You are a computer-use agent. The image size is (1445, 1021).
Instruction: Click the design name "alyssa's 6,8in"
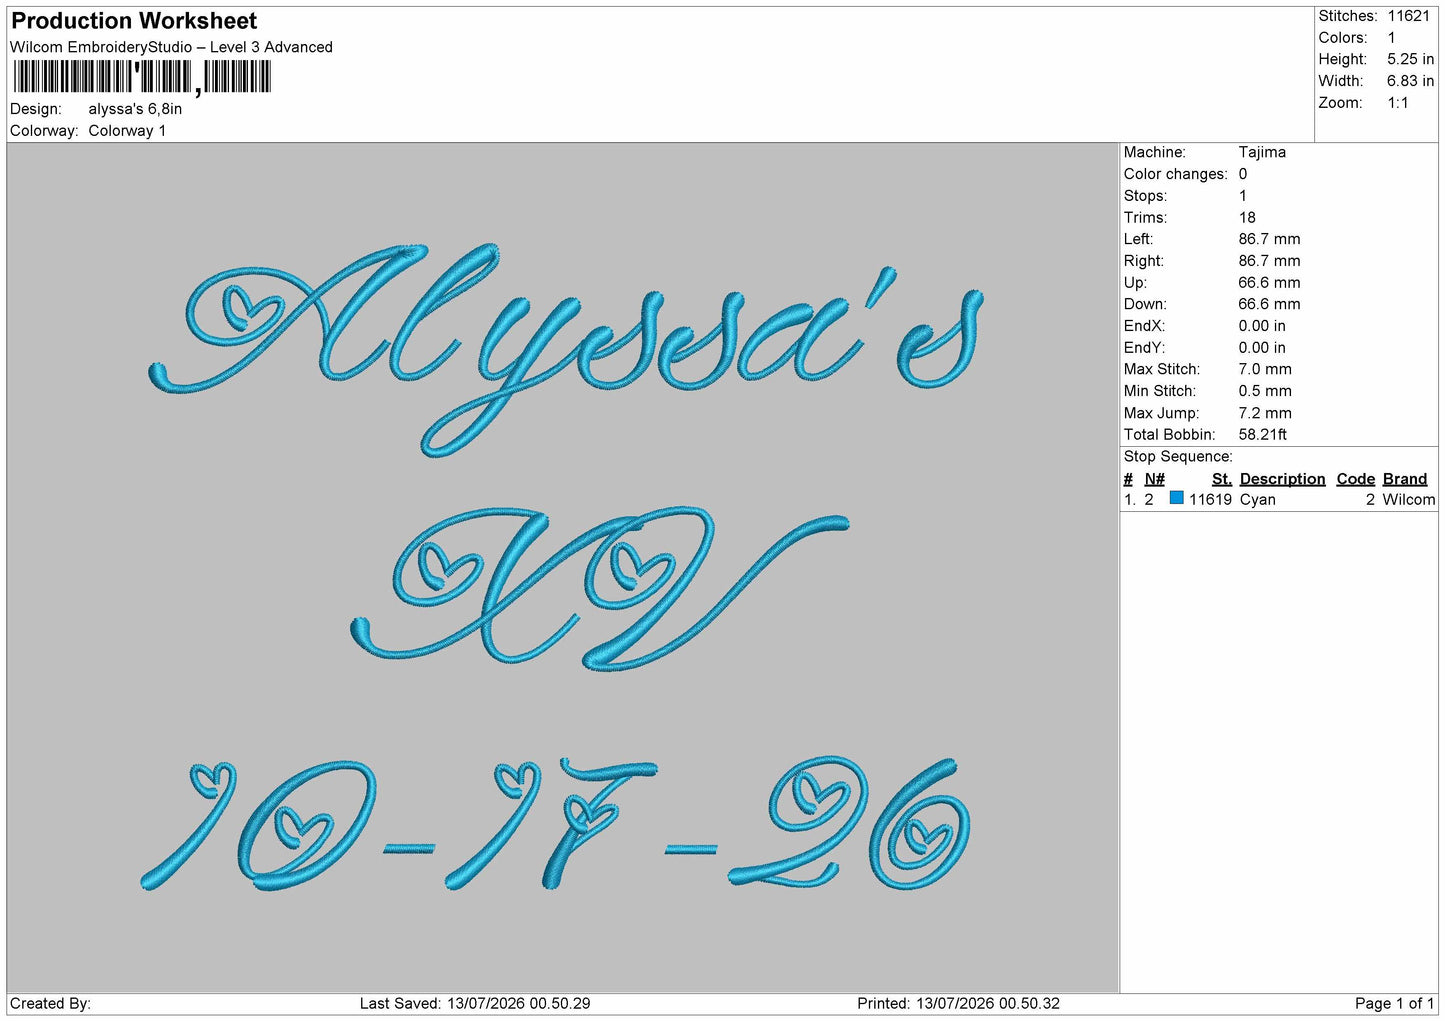135,109
